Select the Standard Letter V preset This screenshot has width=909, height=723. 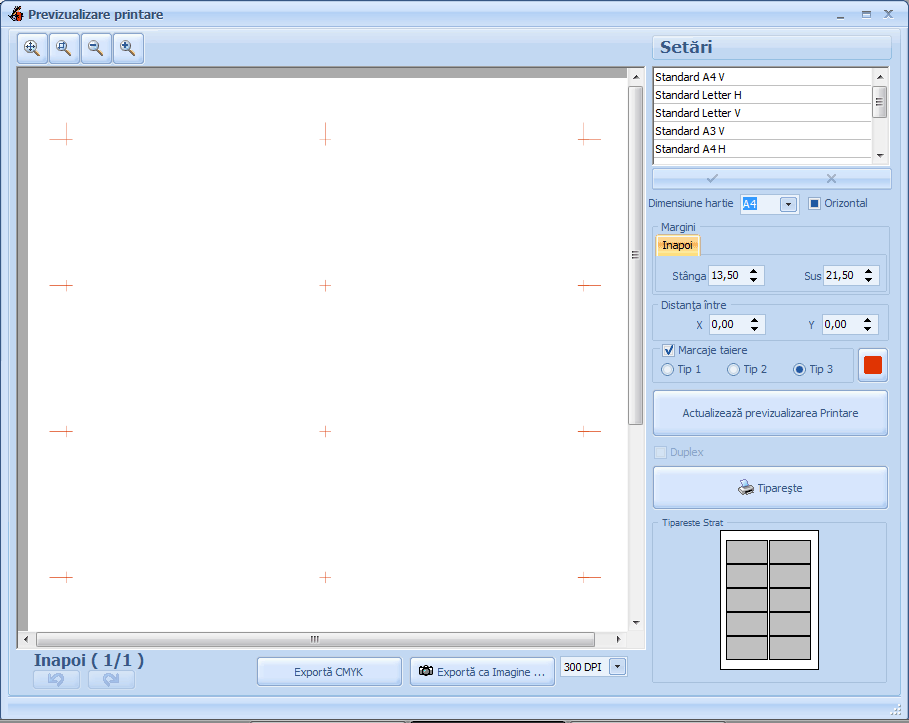click(x=762, y=113)
